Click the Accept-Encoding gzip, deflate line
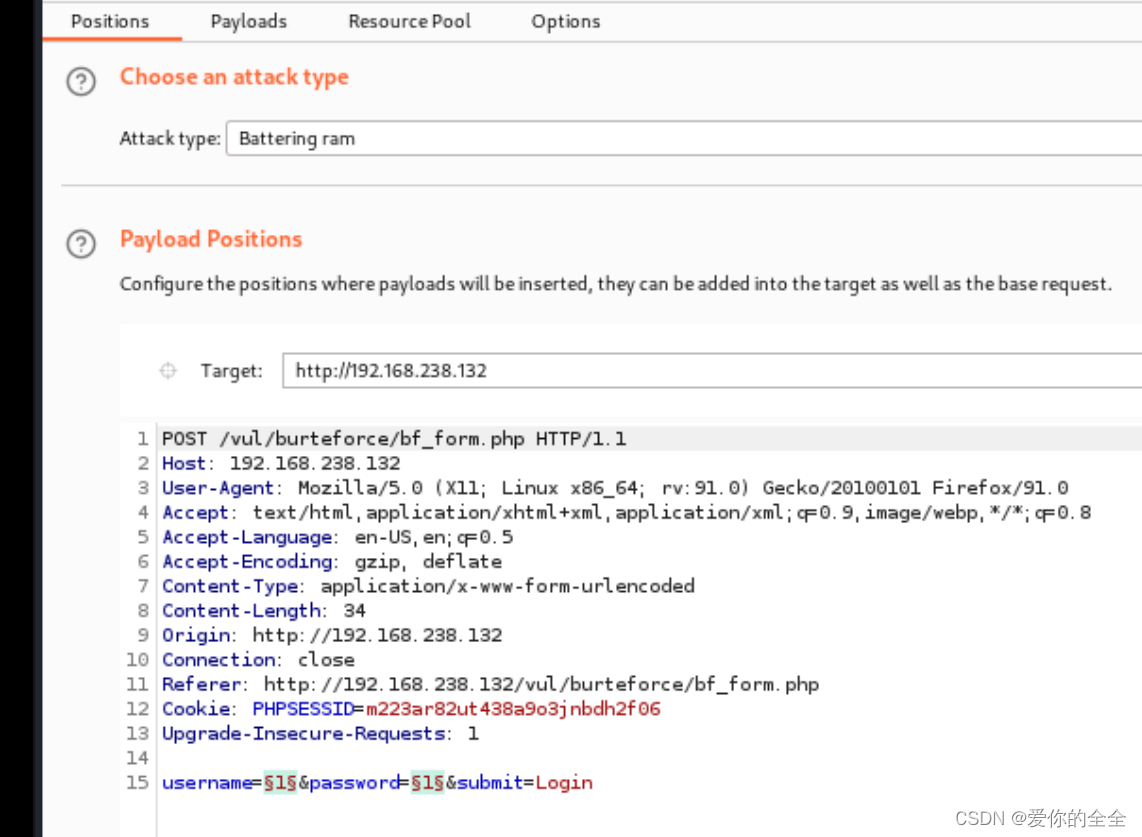The width and height of the screenshot is (1142, 837). pos(331,562)
